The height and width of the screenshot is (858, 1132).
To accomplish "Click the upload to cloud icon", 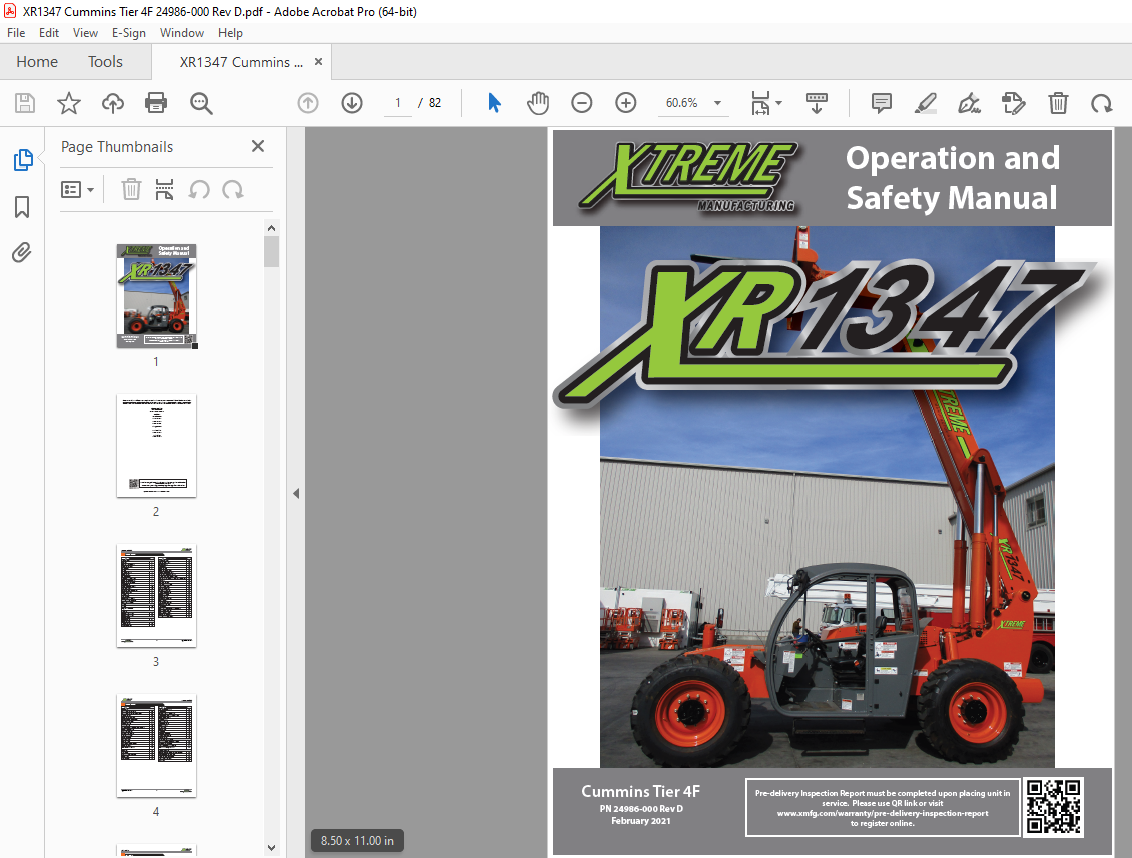I will tap(113, 103).
